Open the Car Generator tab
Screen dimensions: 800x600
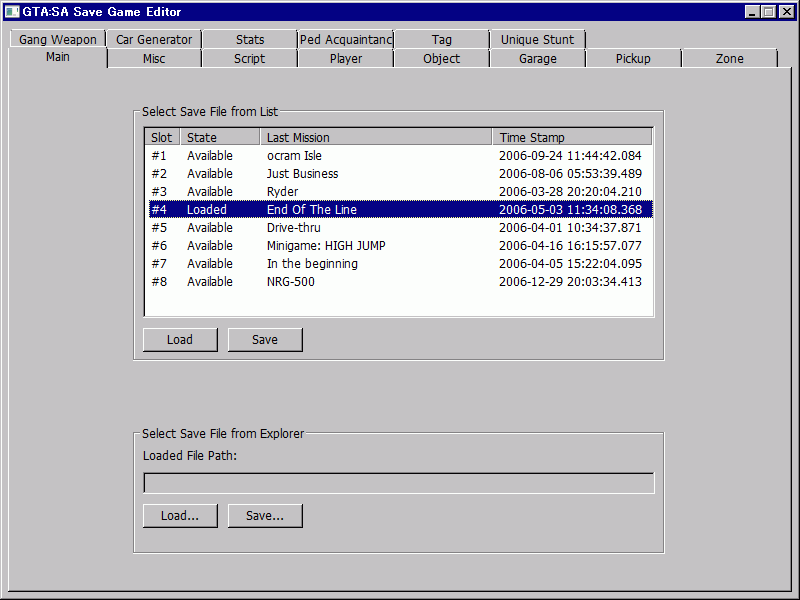pos(154,39)
